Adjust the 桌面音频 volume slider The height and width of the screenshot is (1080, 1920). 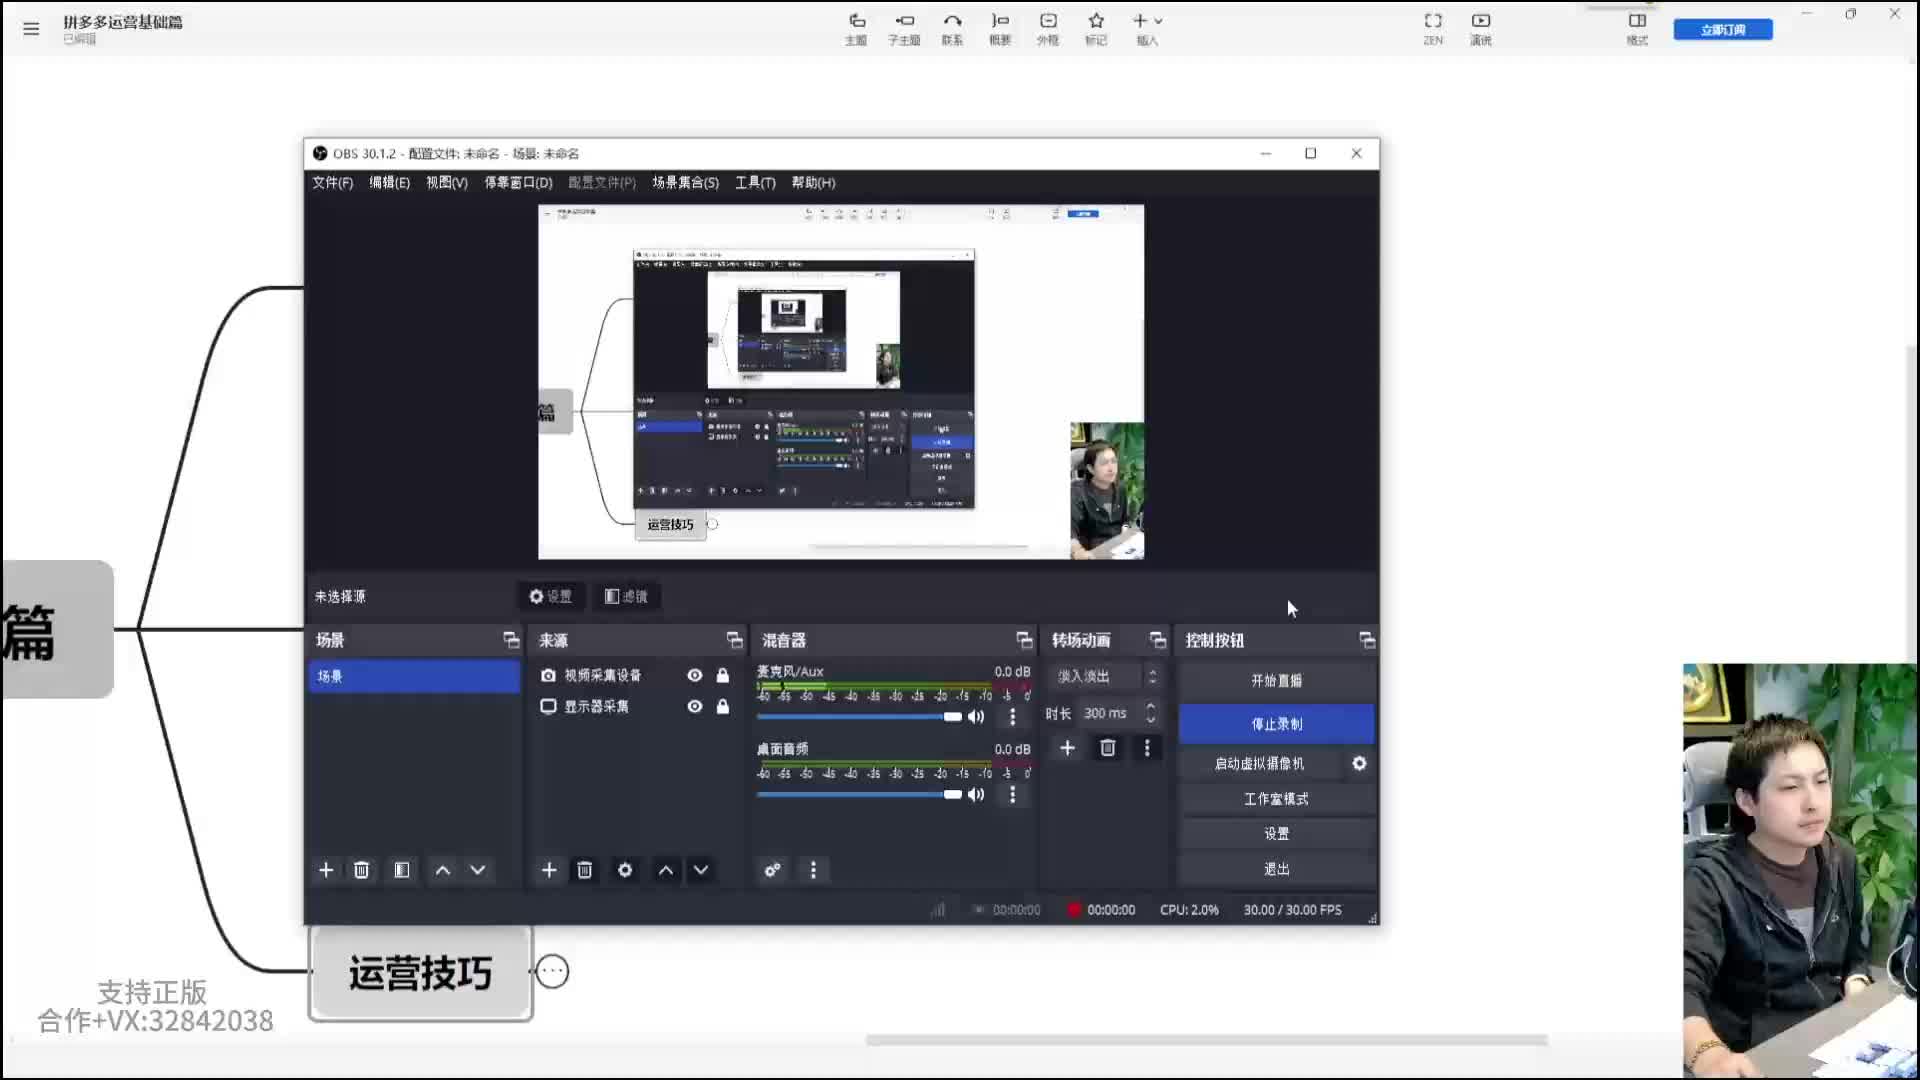tap(859, 794)
